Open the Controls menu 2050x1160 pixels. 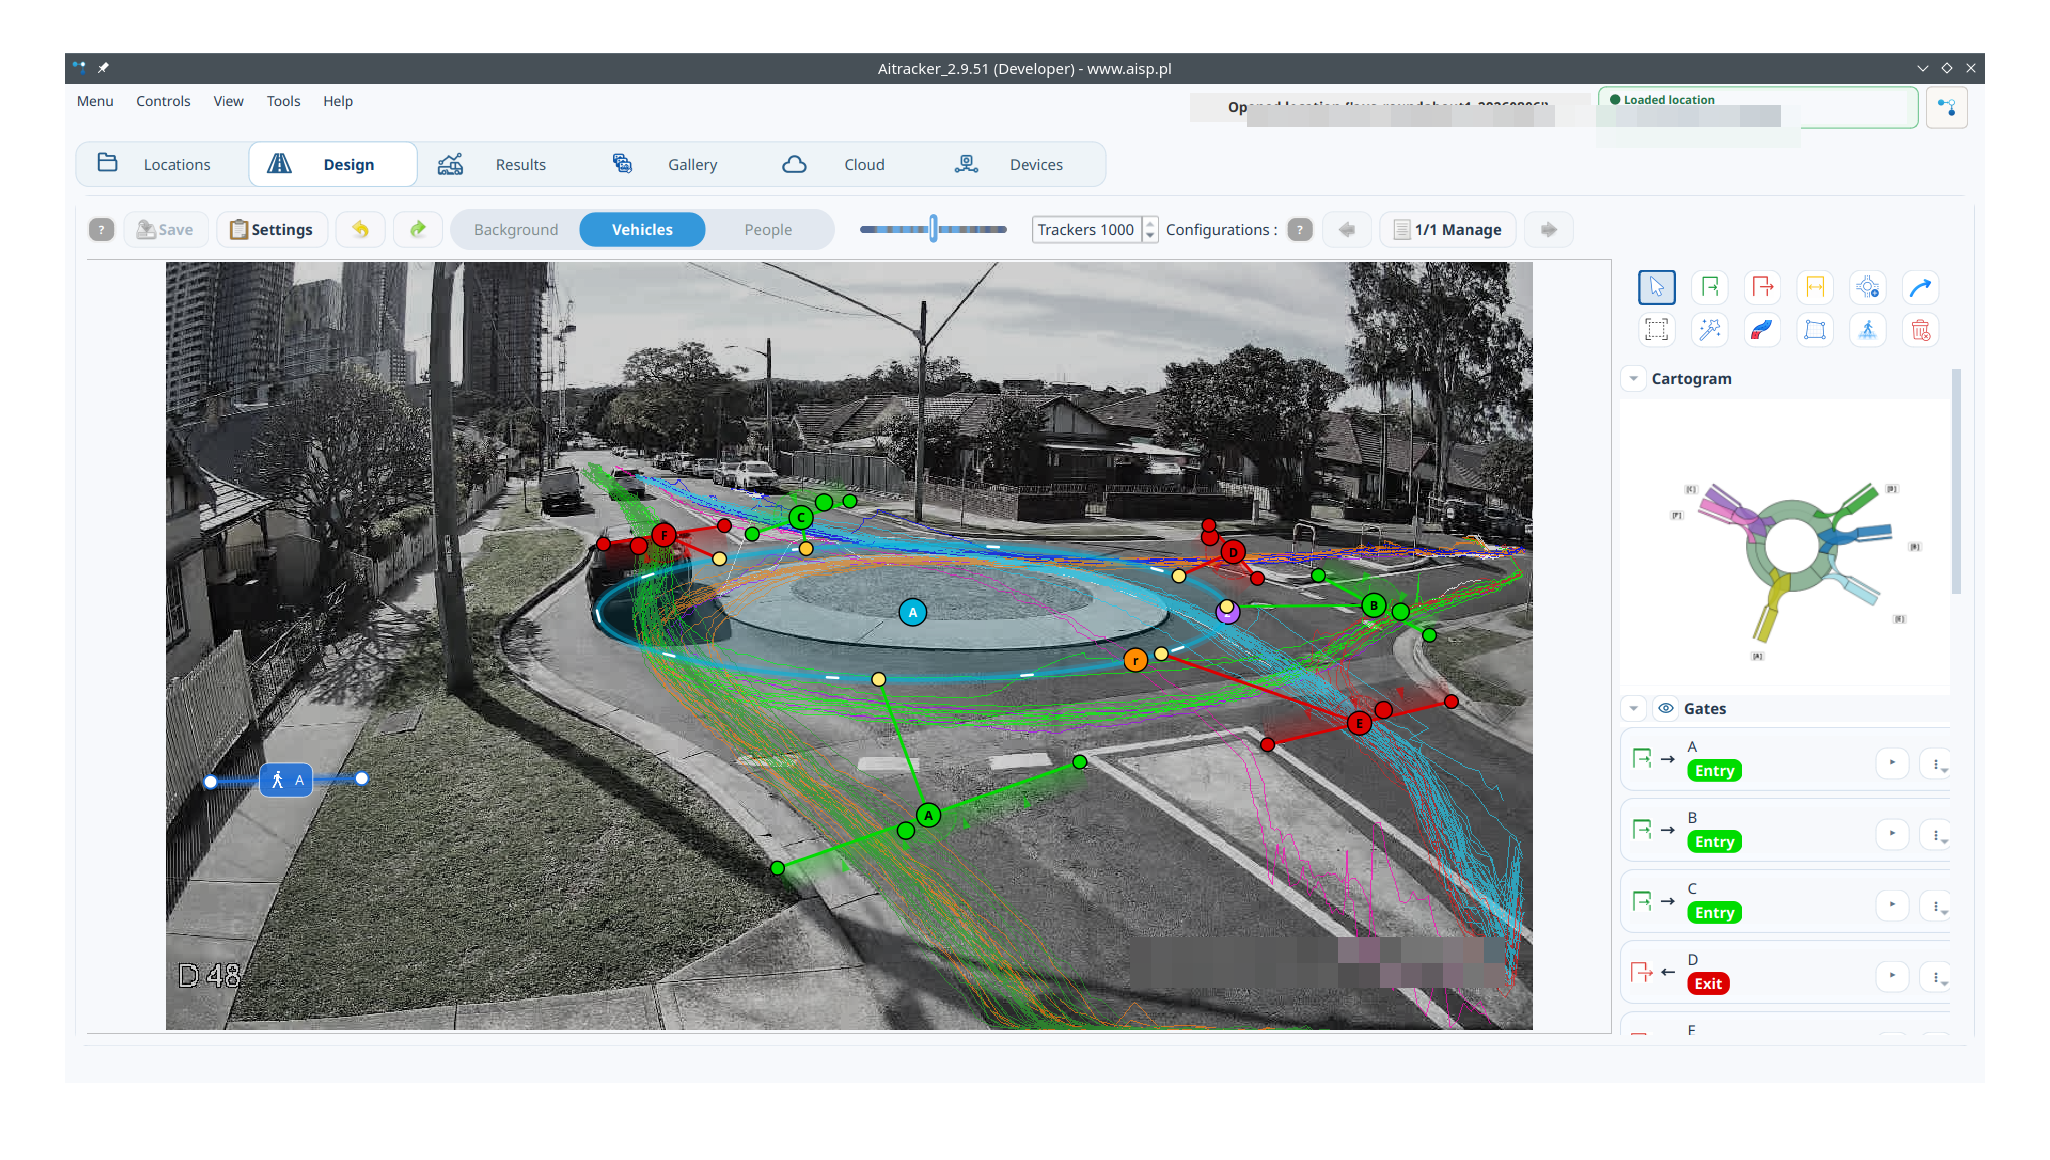click(163, 101)
